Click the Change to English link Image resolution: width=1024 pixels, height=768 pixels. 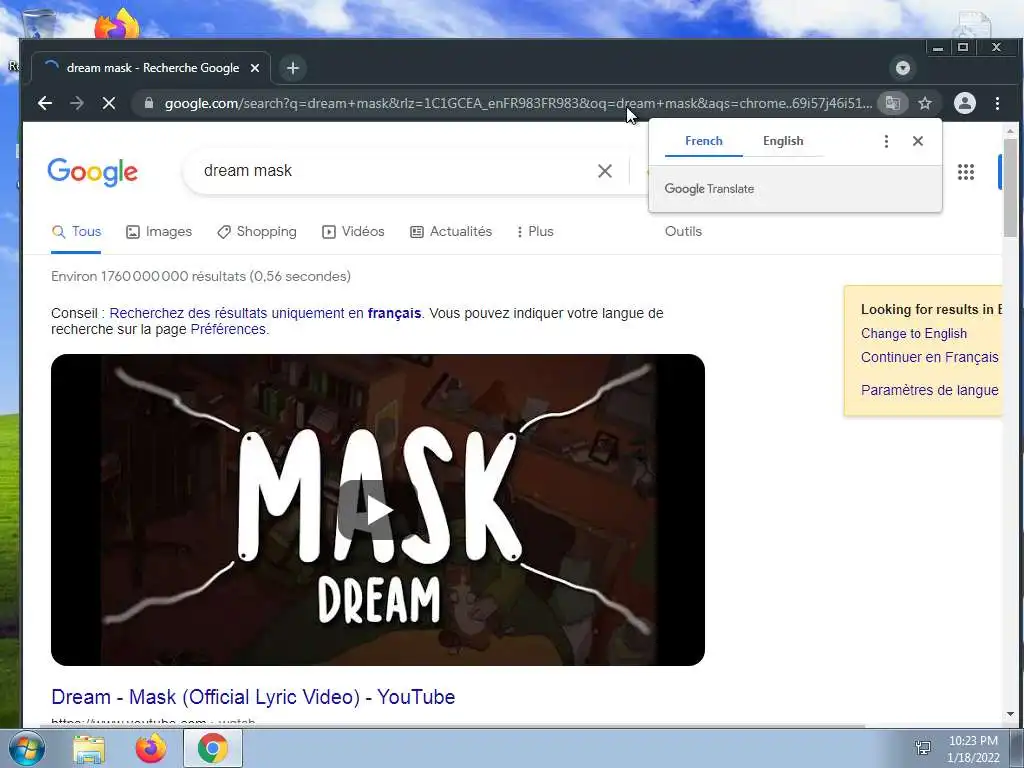[914, 334]
